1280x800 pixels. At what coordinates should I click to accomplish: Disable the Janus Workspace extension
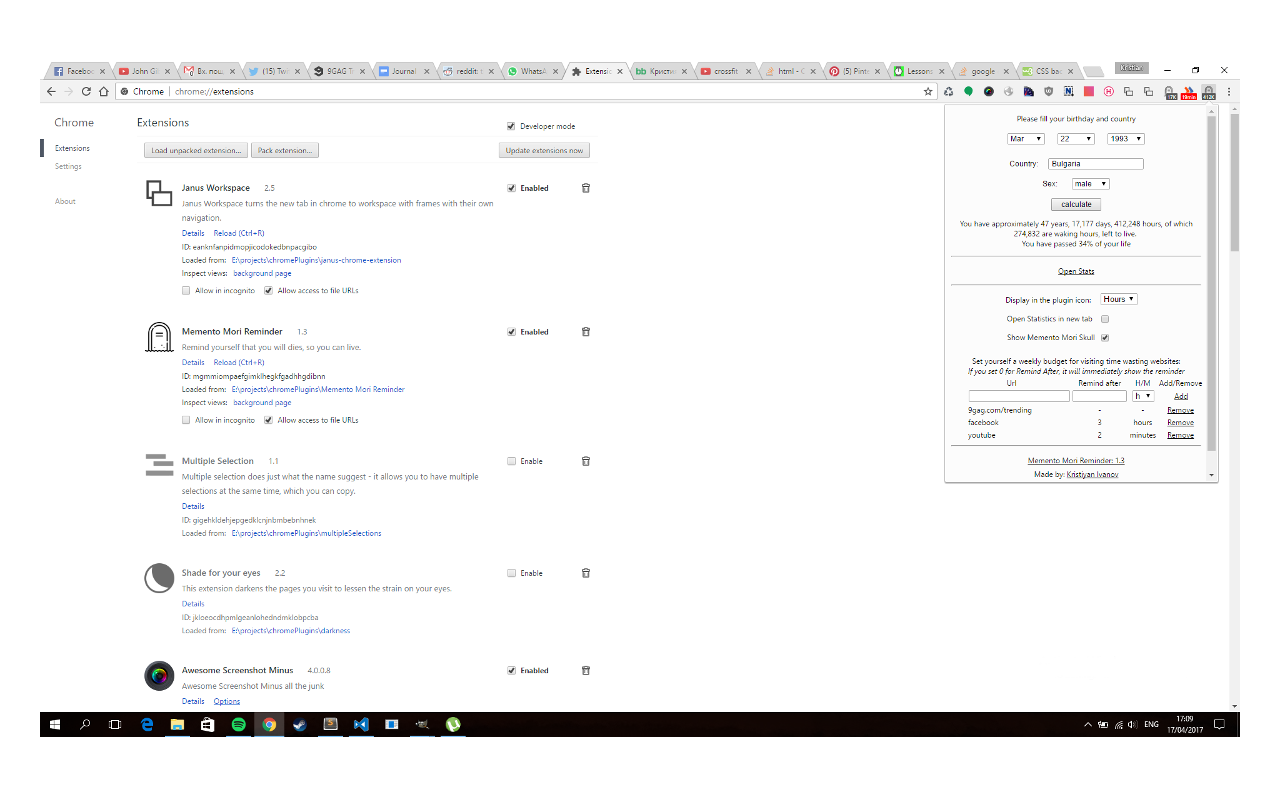[511, 188]
